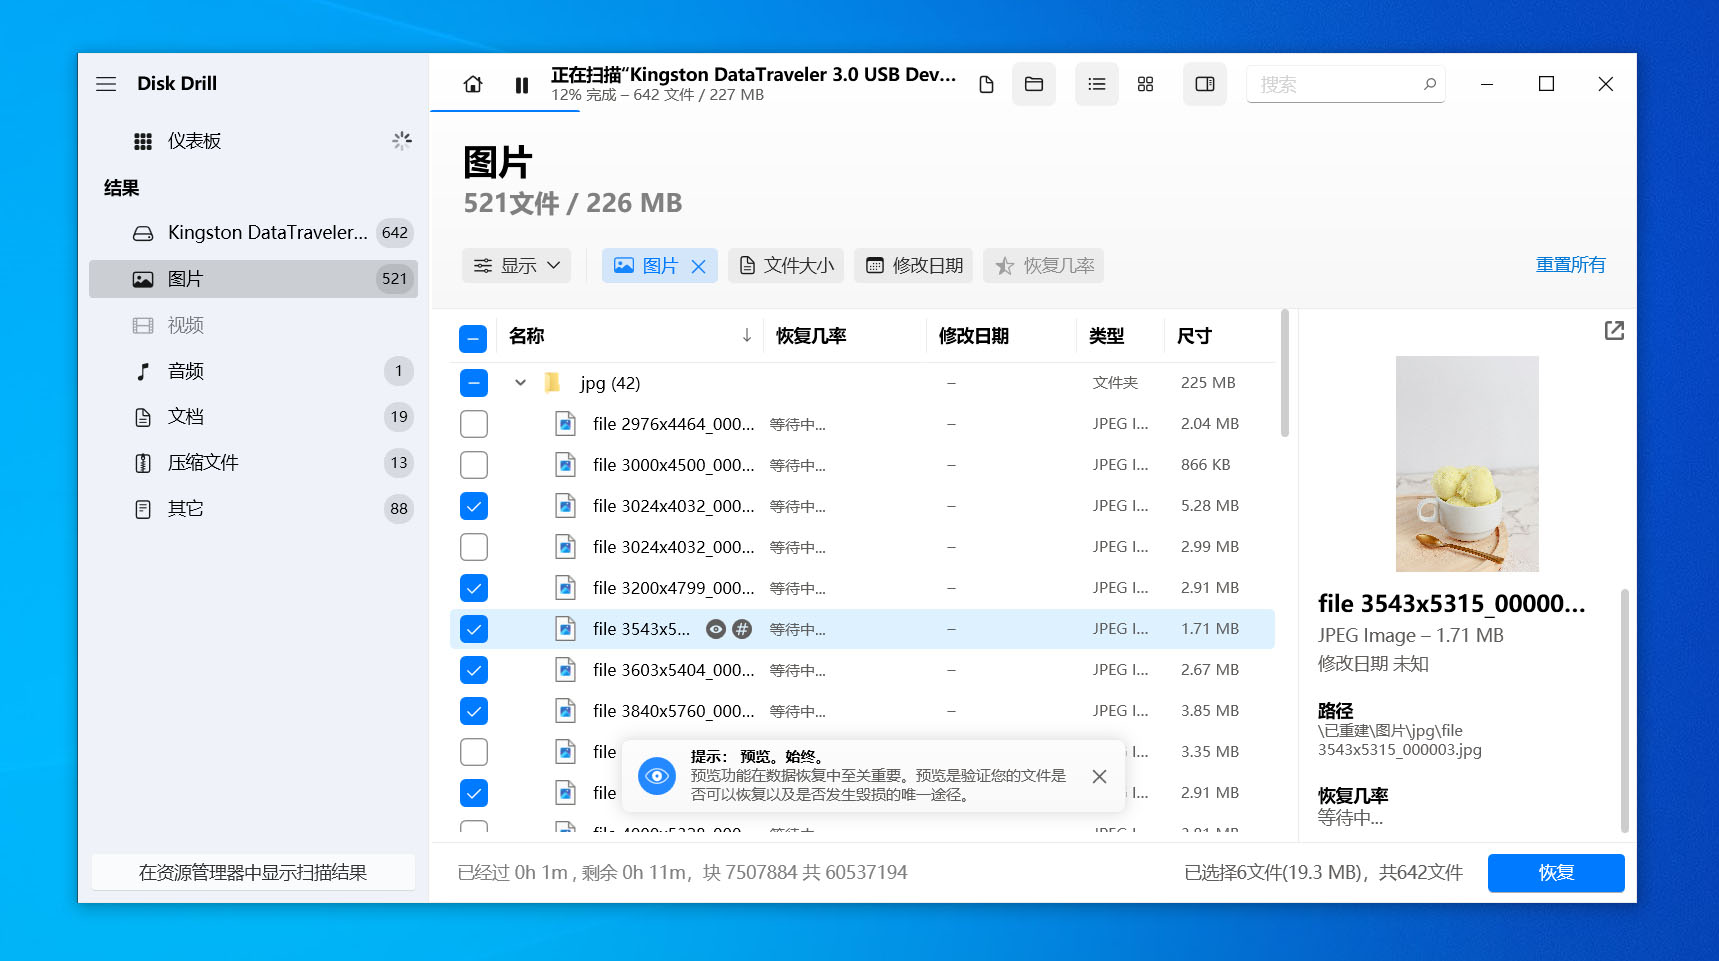Select file 3840x5760 row name
1719x961 pixels.
673,711
